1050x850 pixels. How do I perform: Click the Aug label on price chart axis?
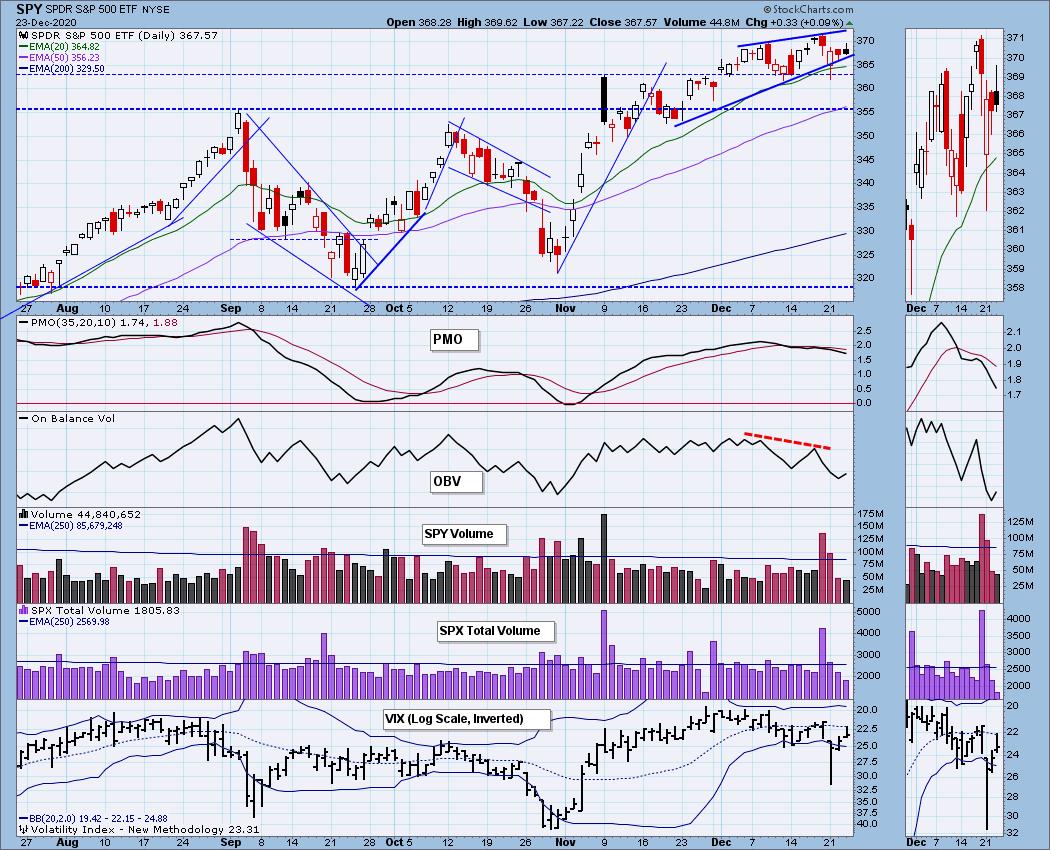click(67, 309)
